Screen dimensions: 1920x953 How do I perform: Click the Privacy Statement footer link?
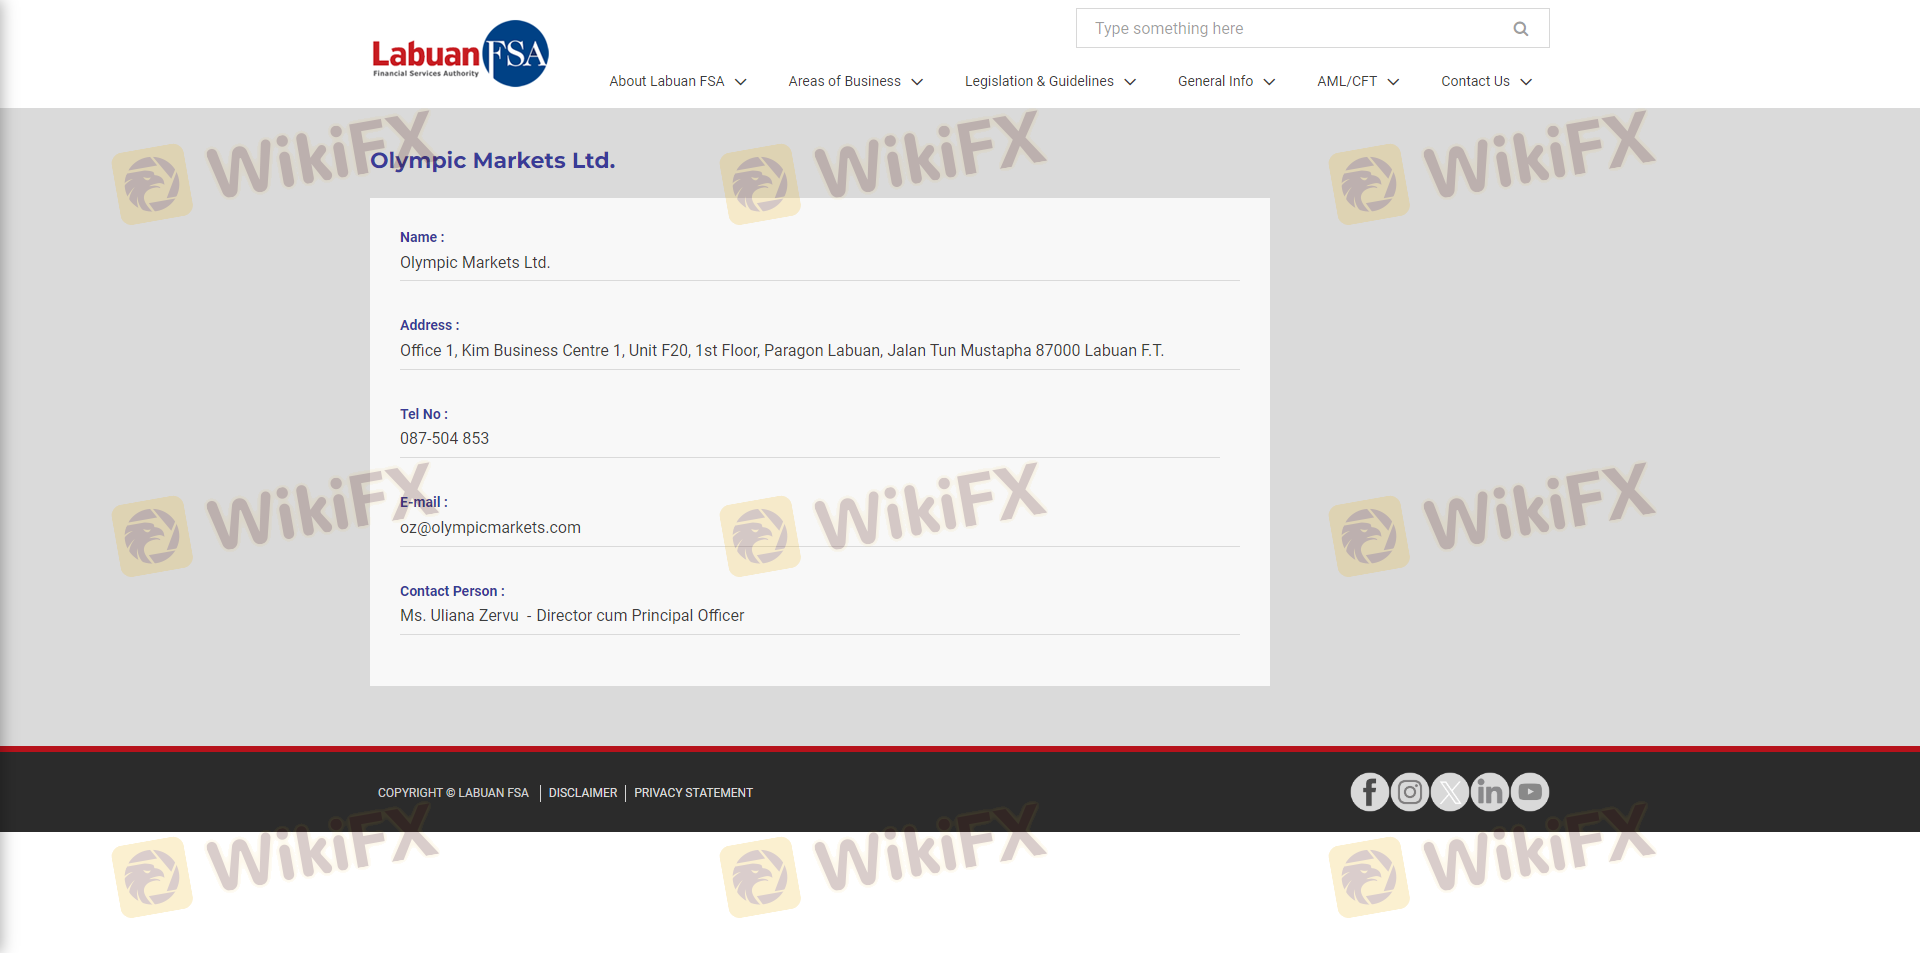[x=693, y=793]
